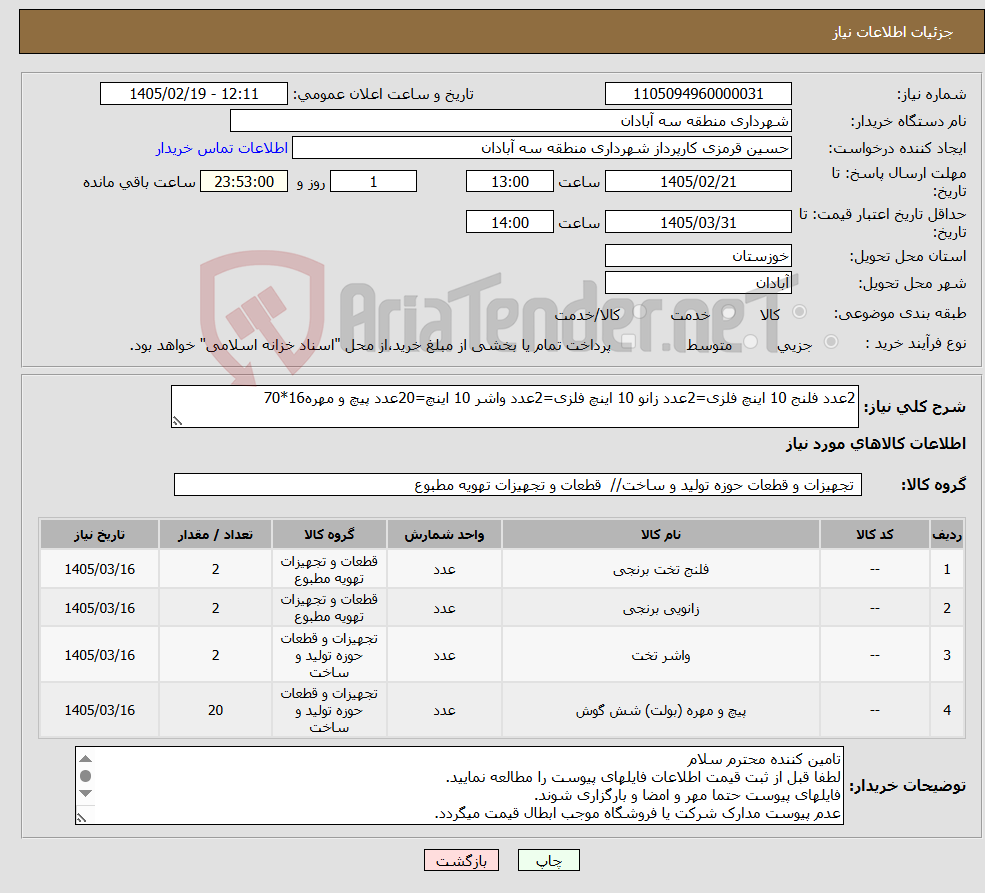Click the کد کالا column header
The image size is (985, 893).
(874, 534)
